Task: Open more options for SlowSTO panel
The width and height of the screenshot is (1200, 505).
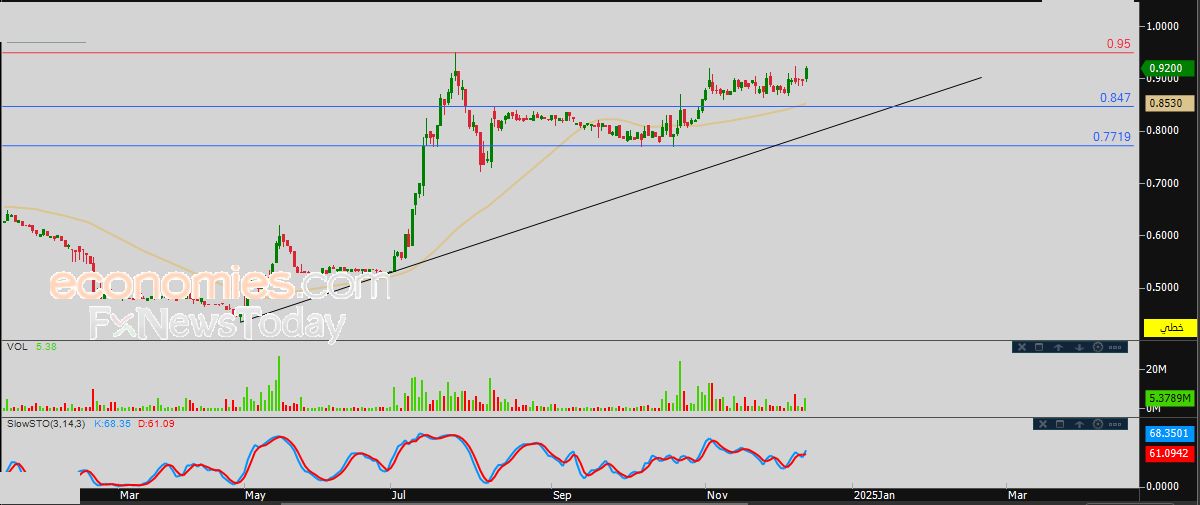Action: coord(1115,424)
